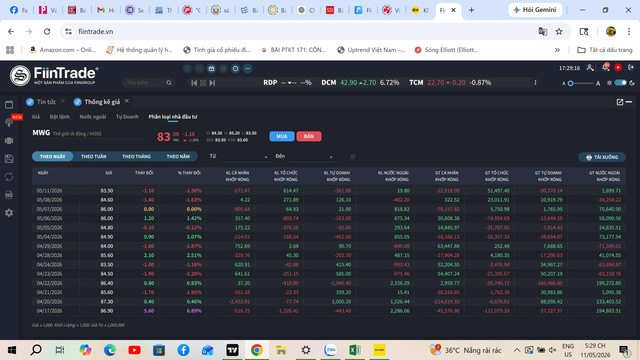Open the window layout icon in sidebar
Screen dimensions: 640x360
point(9,105)
